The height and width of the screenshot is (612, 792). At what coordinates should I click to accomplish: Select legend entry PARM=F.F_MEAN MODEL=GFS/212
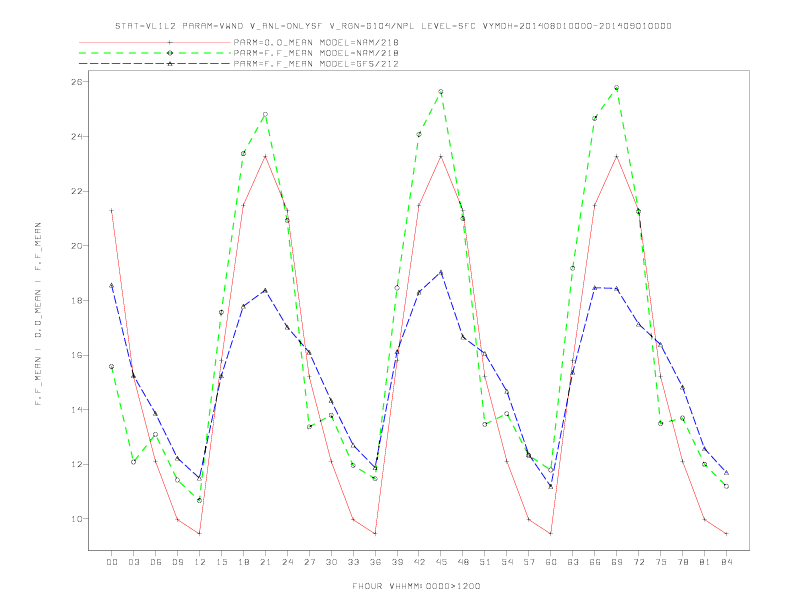point(316,64)
